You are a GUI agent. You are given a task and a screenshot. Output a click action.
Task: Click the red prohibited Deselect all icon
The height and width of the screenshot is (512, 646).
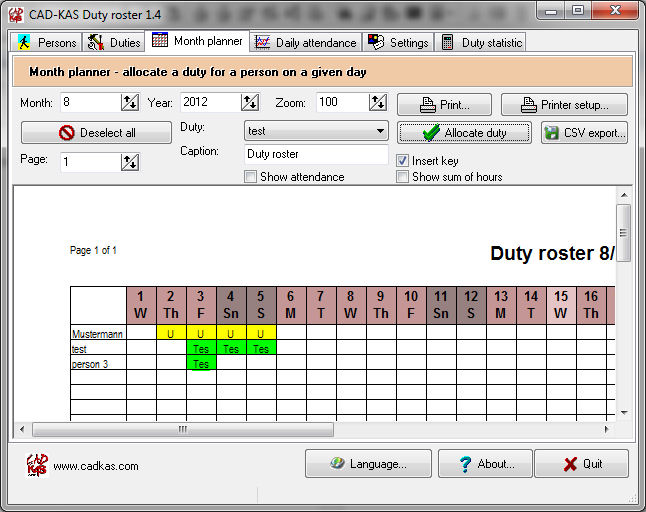coord(67,133)
